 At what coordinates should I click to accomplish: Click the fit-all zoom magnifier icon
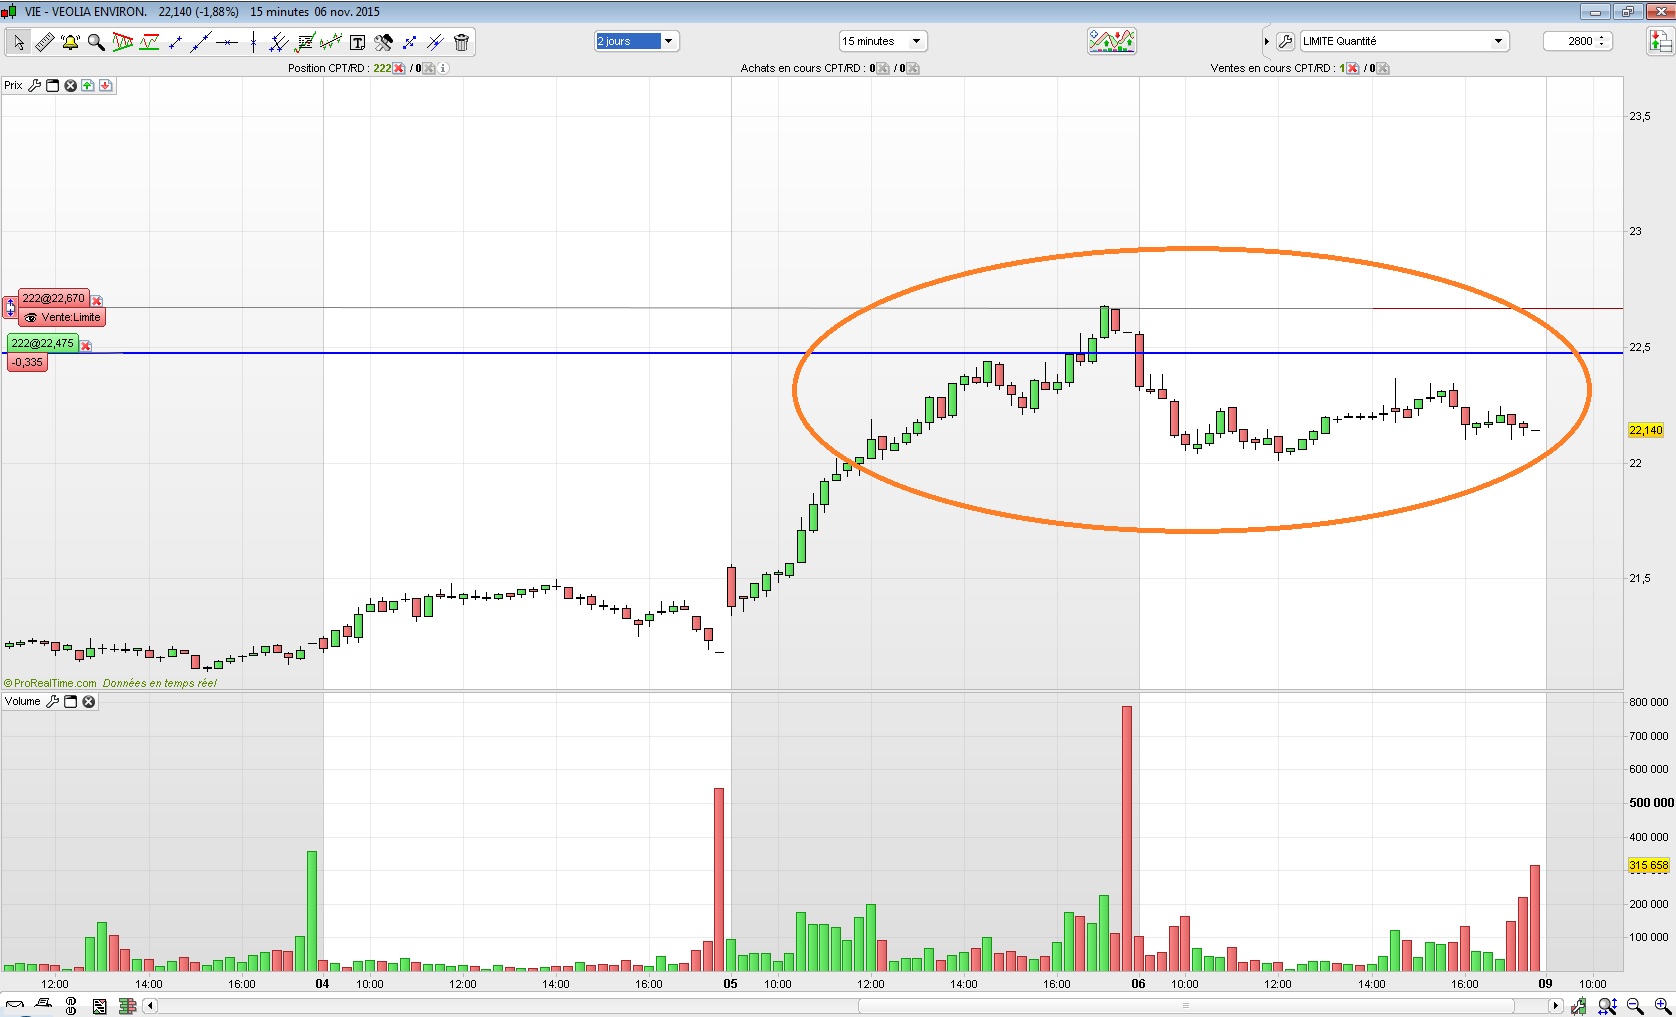pyautogui.click(x=1607, y=1006)
